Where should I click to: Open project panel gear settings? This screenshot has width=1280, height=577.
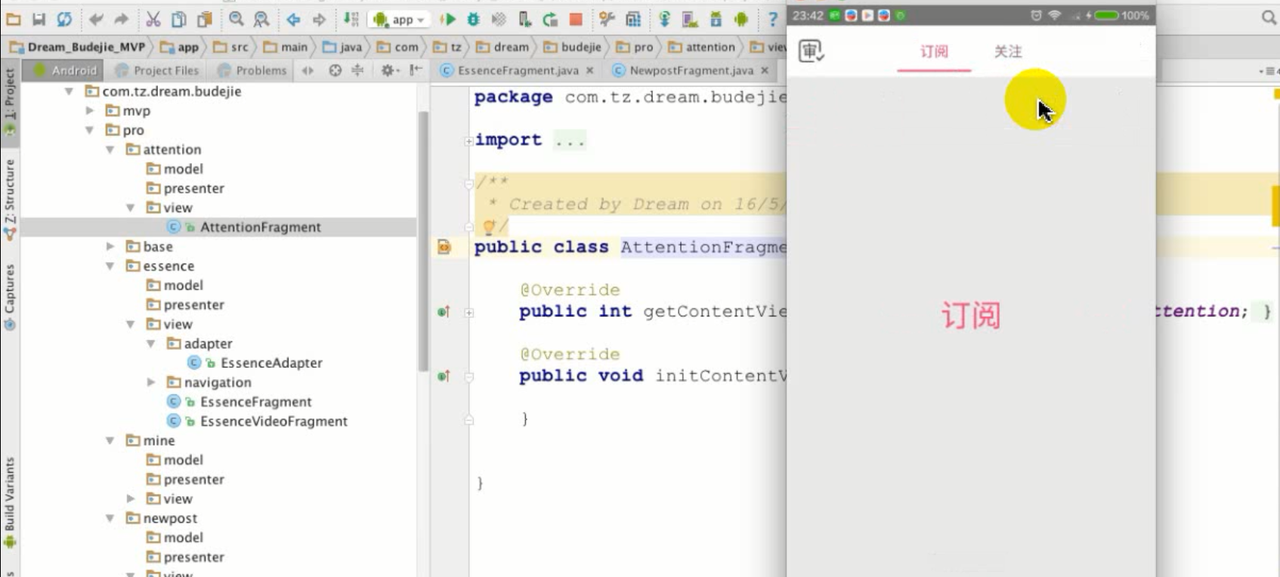tap(388, 70)
